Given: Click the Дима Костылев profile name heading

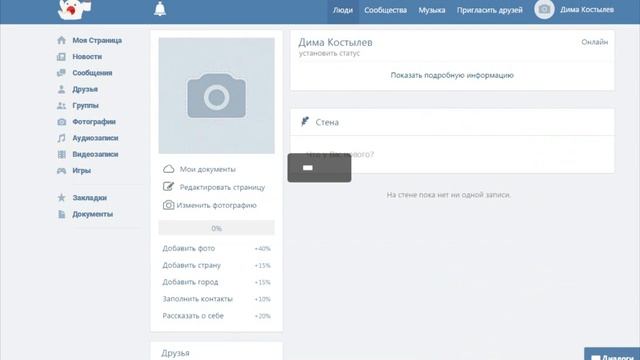Looking at the screenshot, I should pyautogui.click(x=335, y=42).
